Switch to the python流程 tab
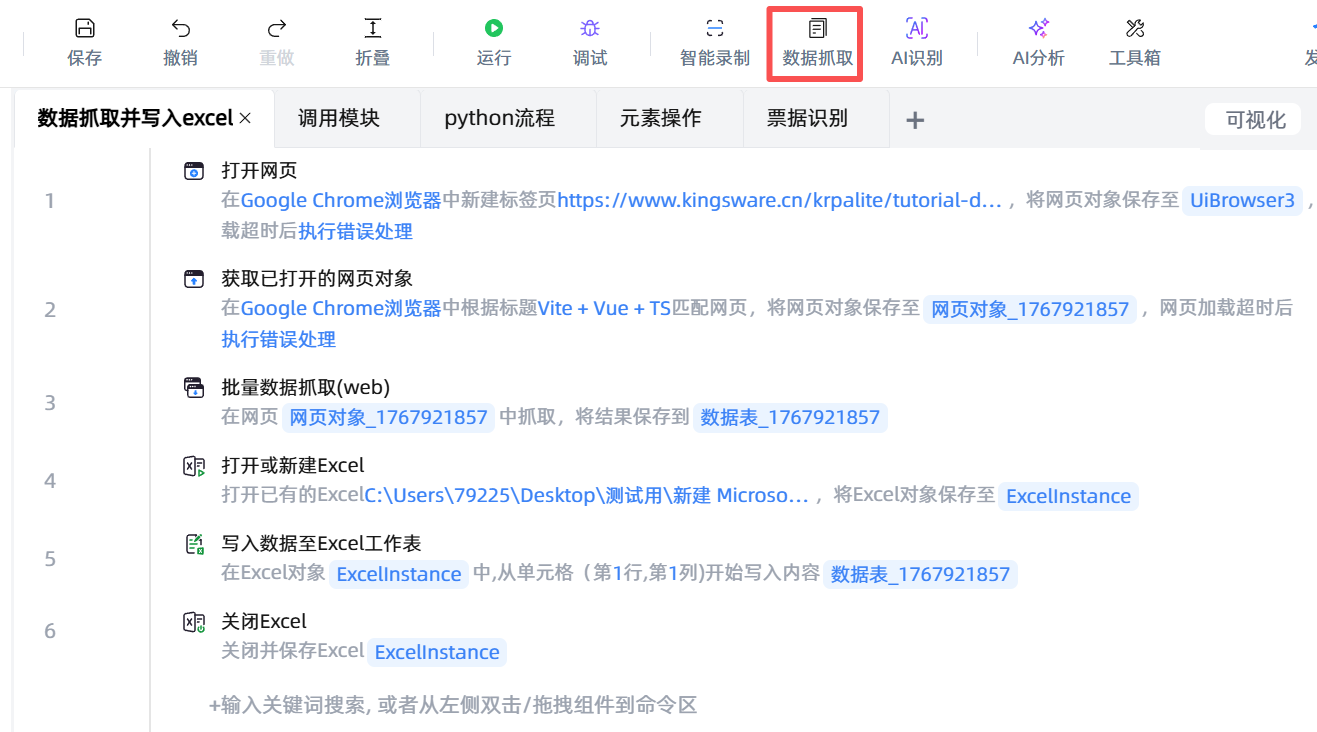1317x732 pixels. point(499,118)
